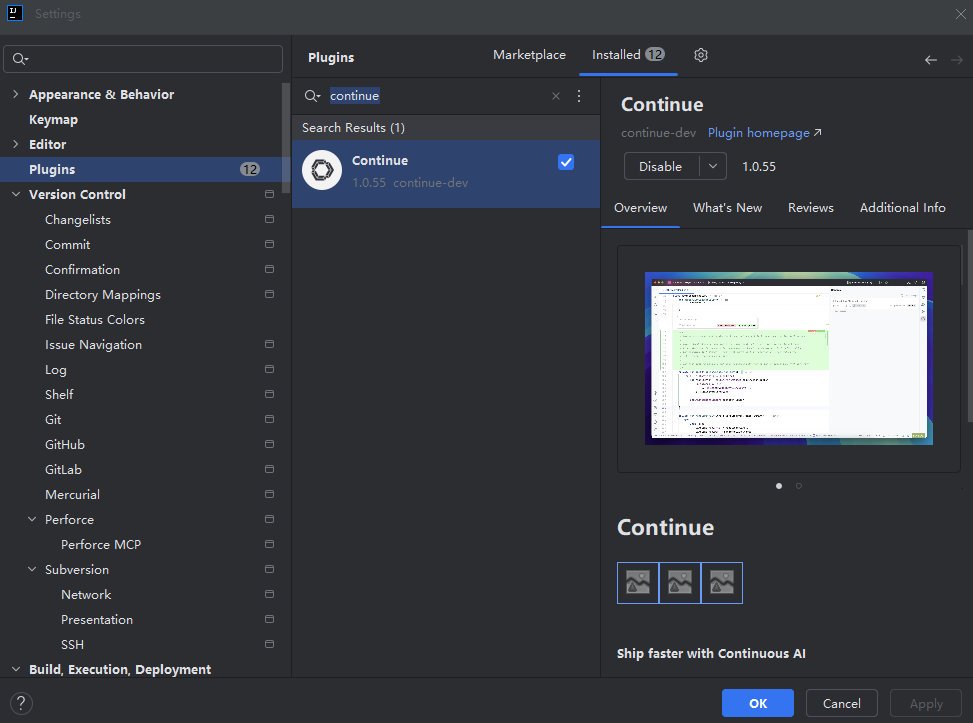The height and width of the screenshot is (723, 973).
Task: Collapse the Version Control tree node
Action: coord(15,195)
